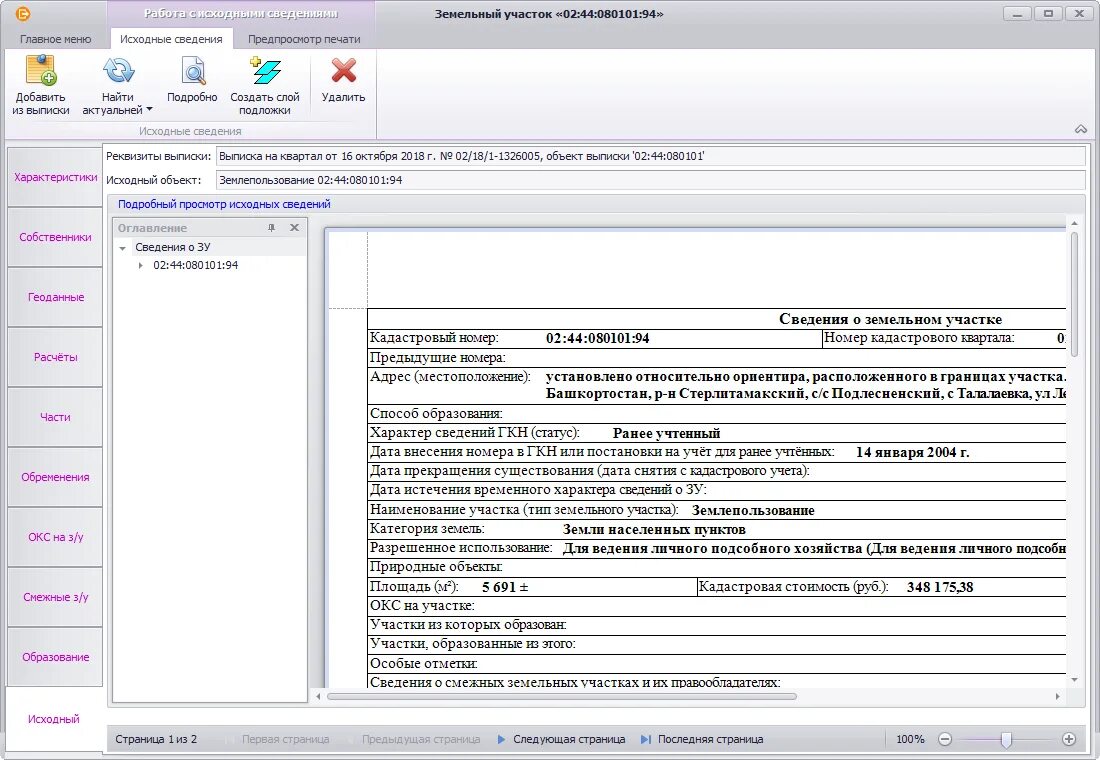Go to next page arrow 'Следующая страница'
Screen dimensions: 1100x760
[561, 739]
